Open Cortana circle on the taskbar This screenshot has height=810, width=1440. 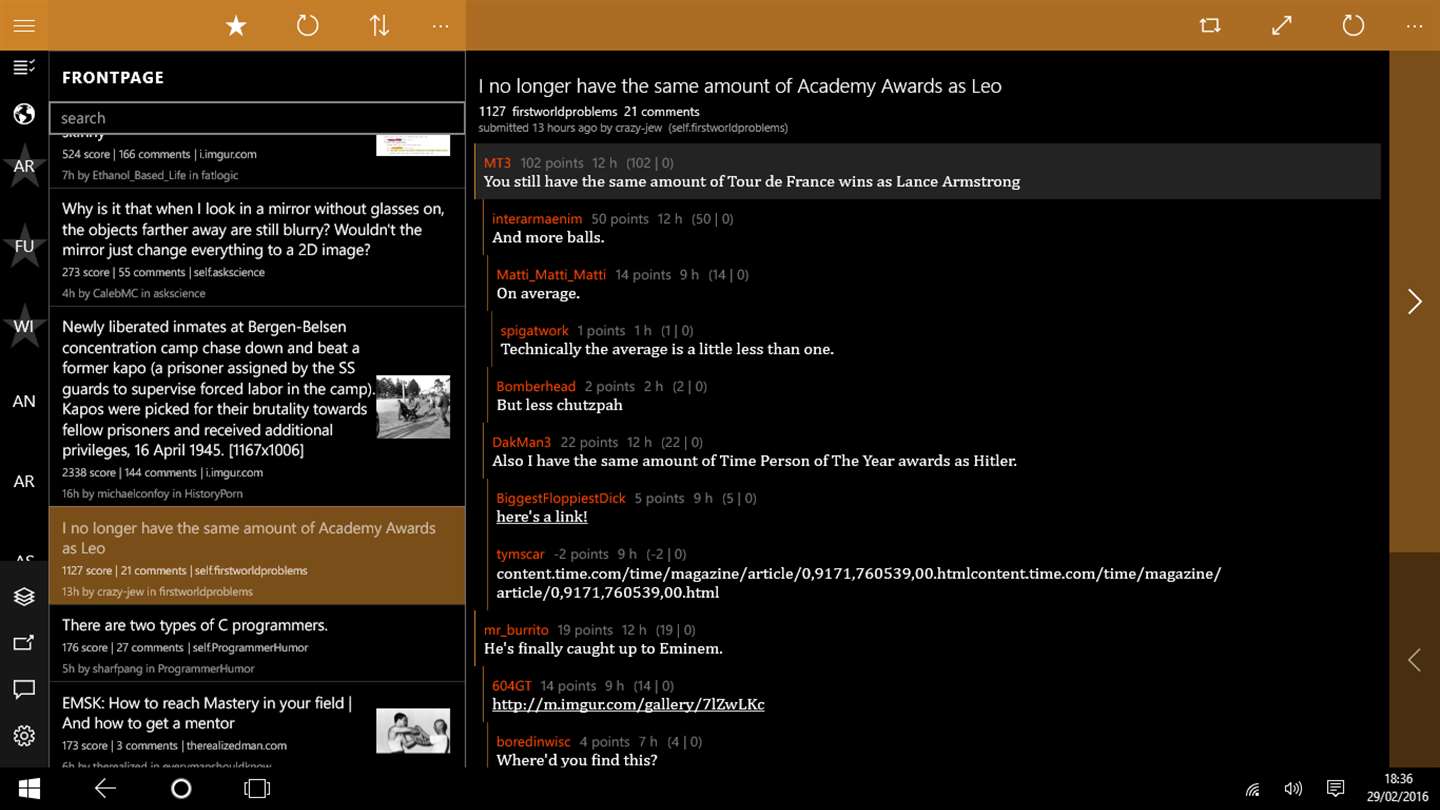[x=181, y=789]
